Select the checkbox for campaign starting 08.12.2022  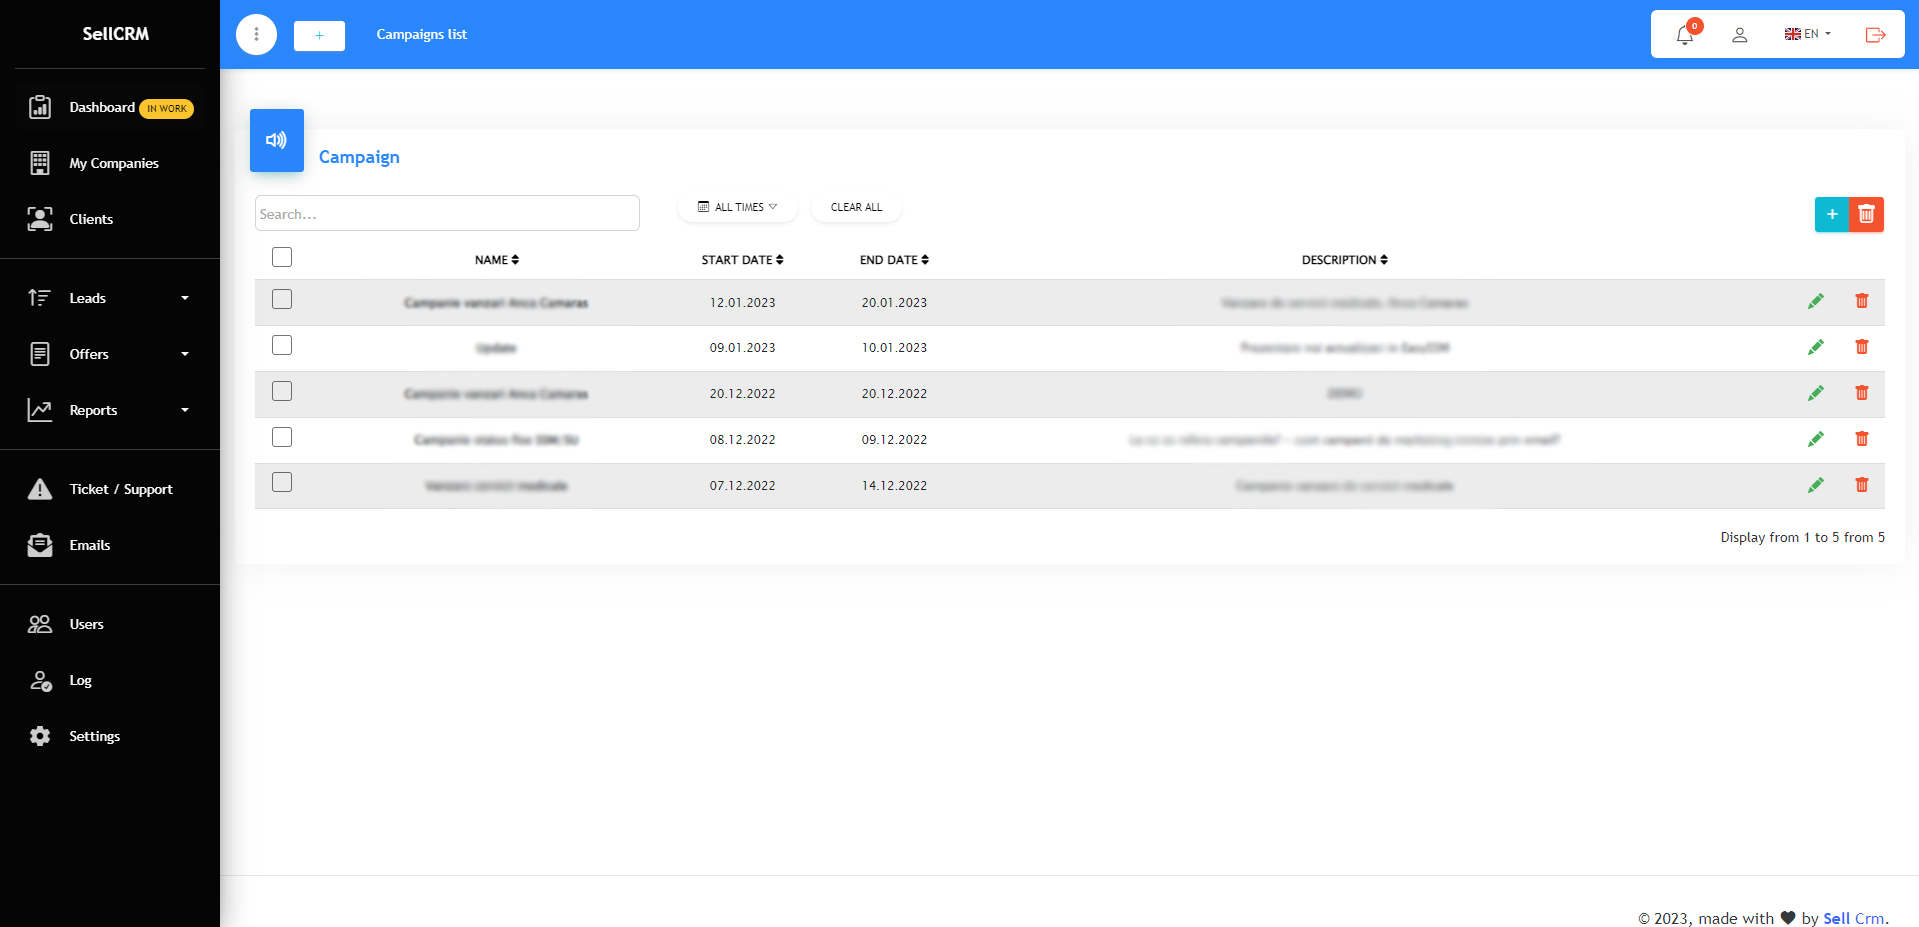coord(282,437)
